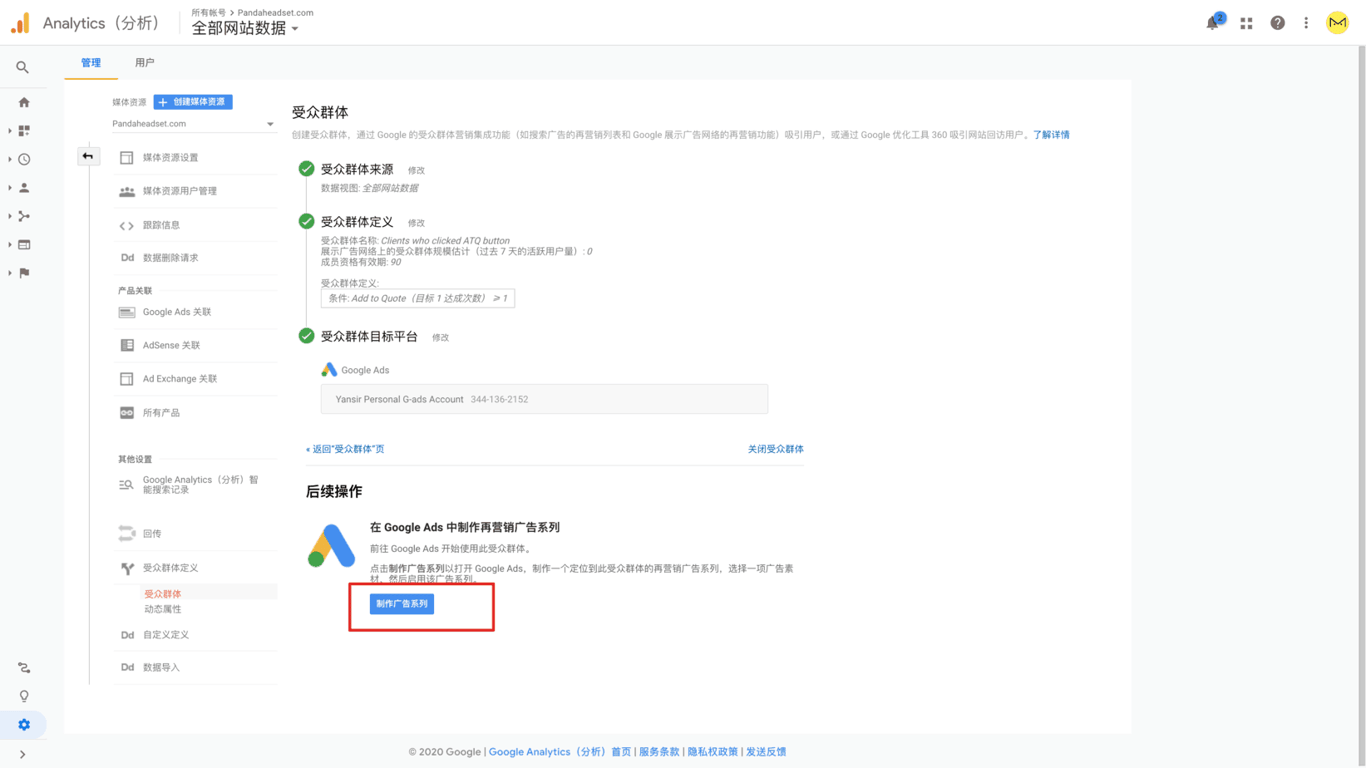Open 媒体资源设置 in the property menu
The image size is (1366, 768).
tap(170, 158)
